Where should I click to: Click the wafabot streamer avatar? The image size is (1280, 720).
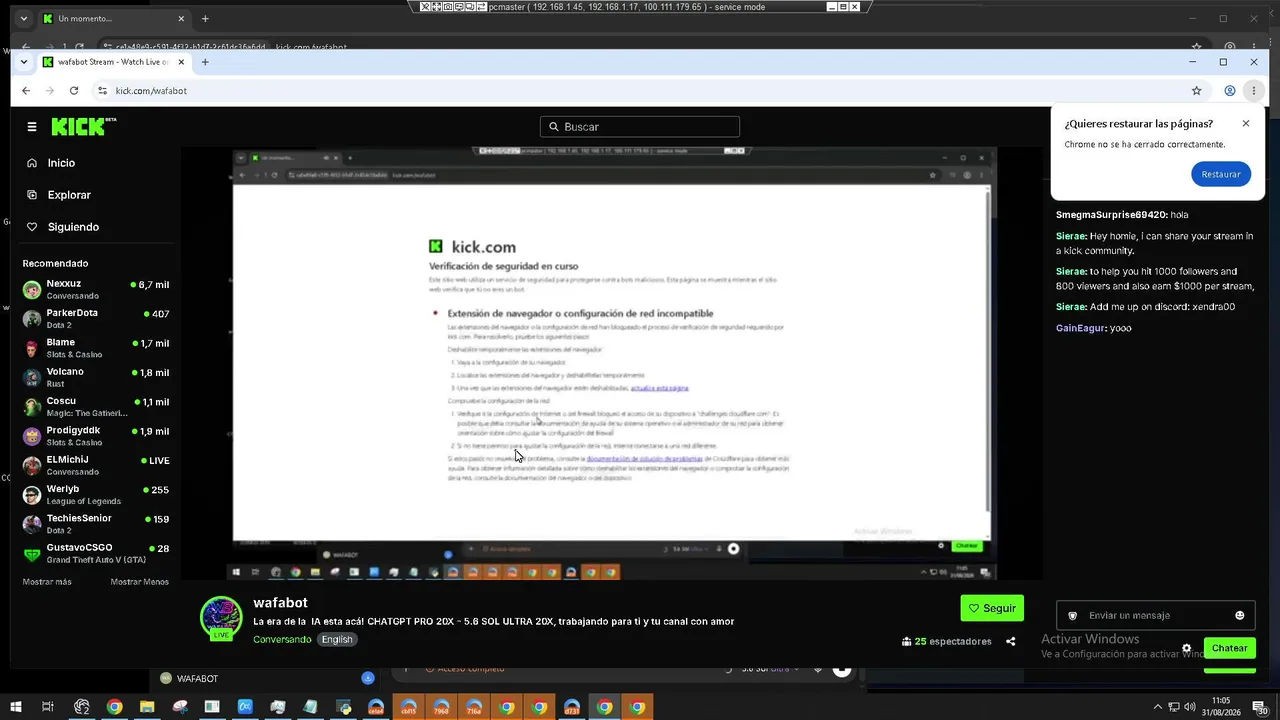coord(221,618)
